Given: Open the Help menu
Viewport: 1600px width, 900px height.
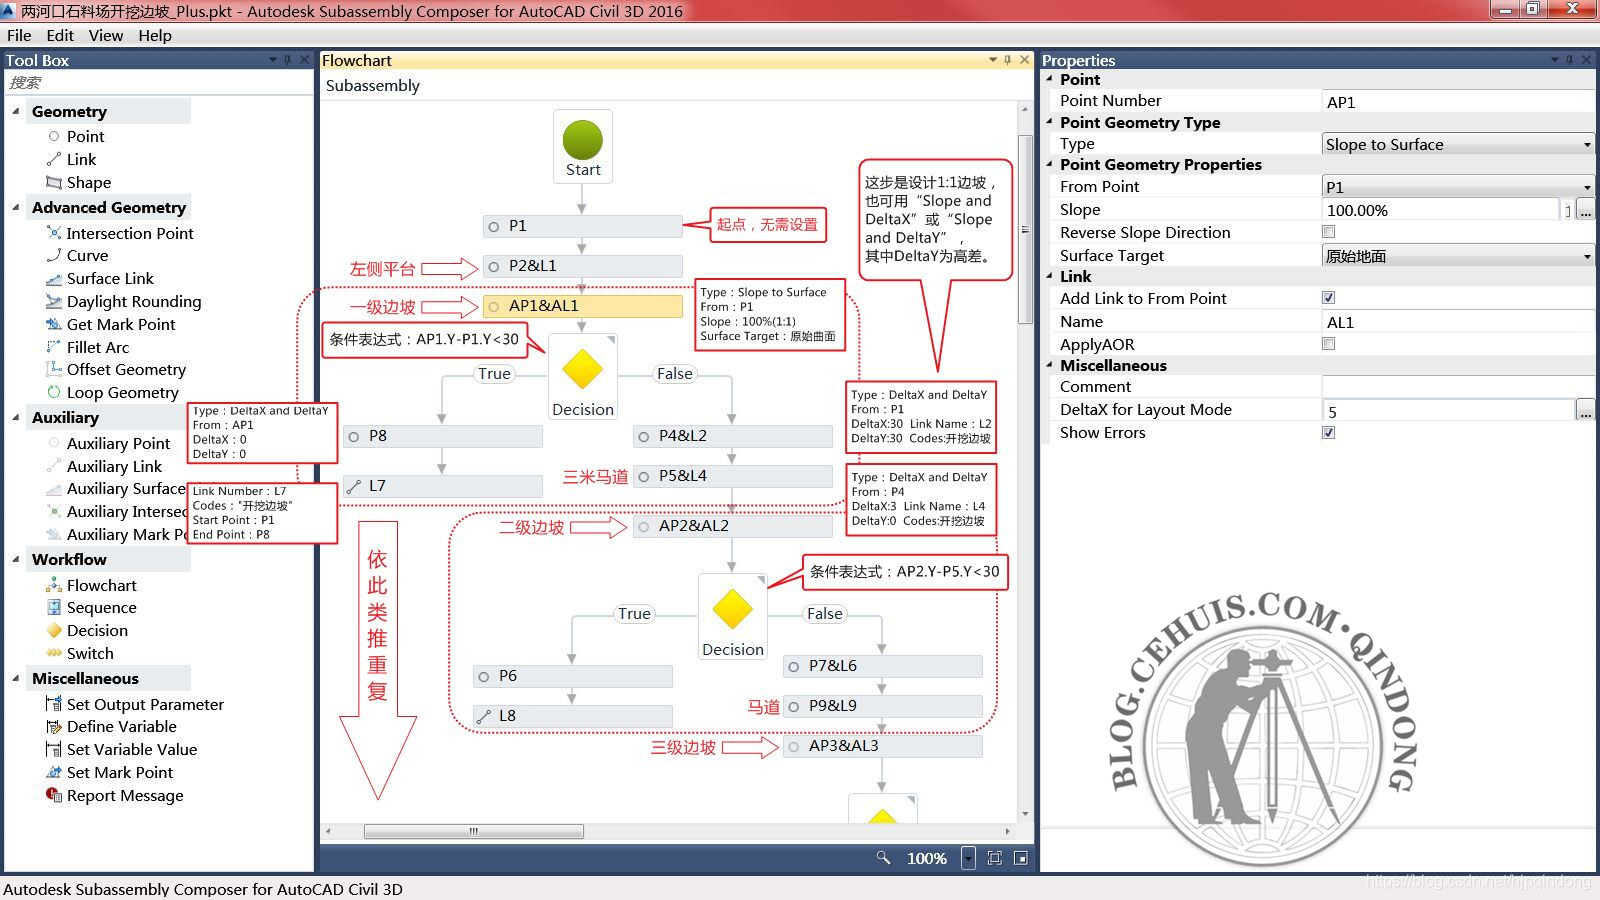Looking at the screenshot, I should click(x=155, y=35).
